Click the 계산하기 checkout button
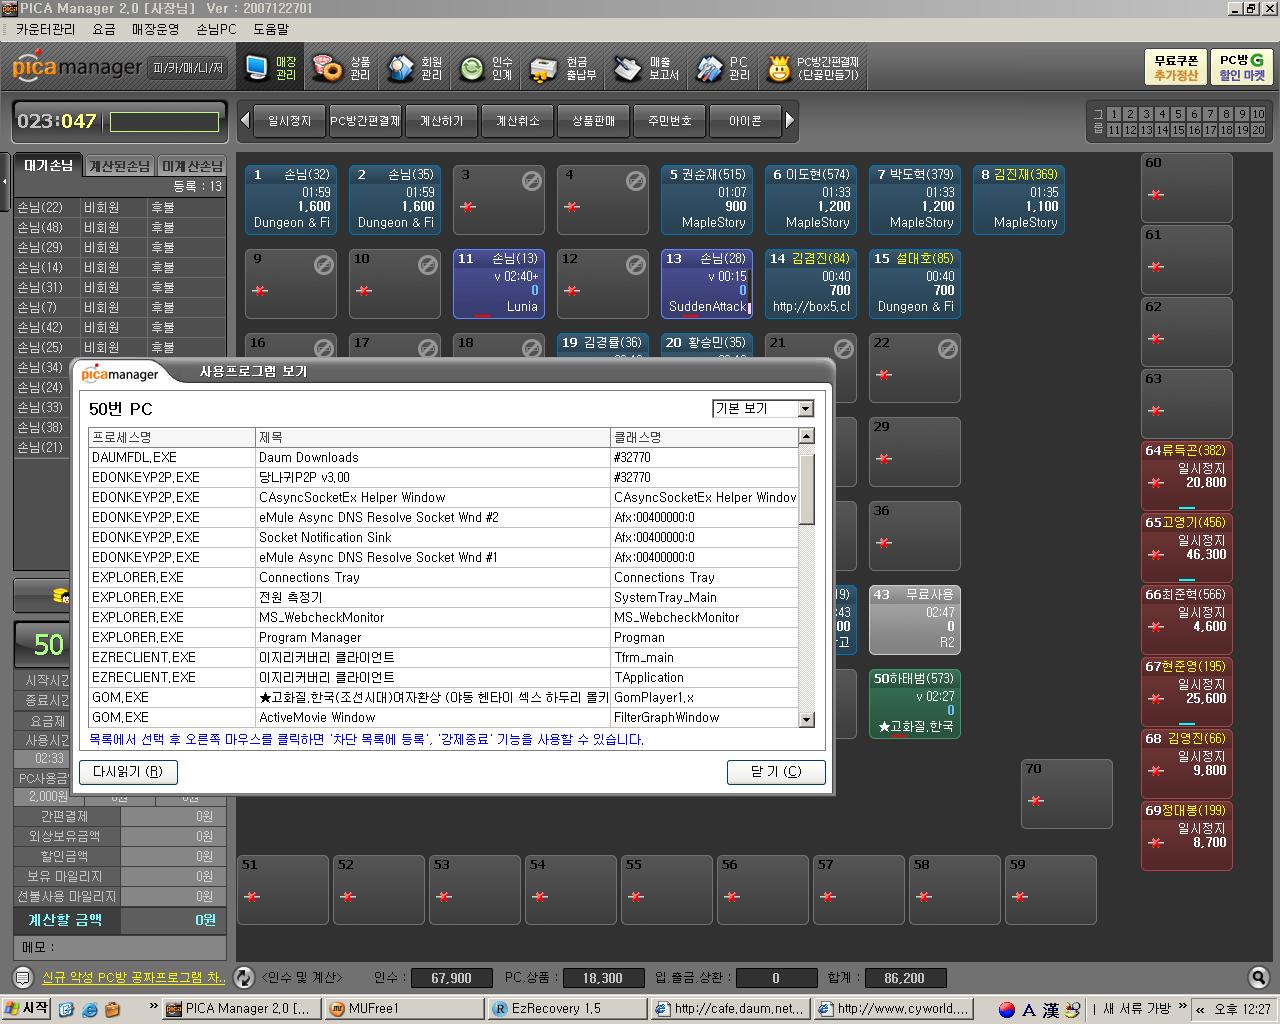This screenshot has height=1024, width=1280. 441,121
